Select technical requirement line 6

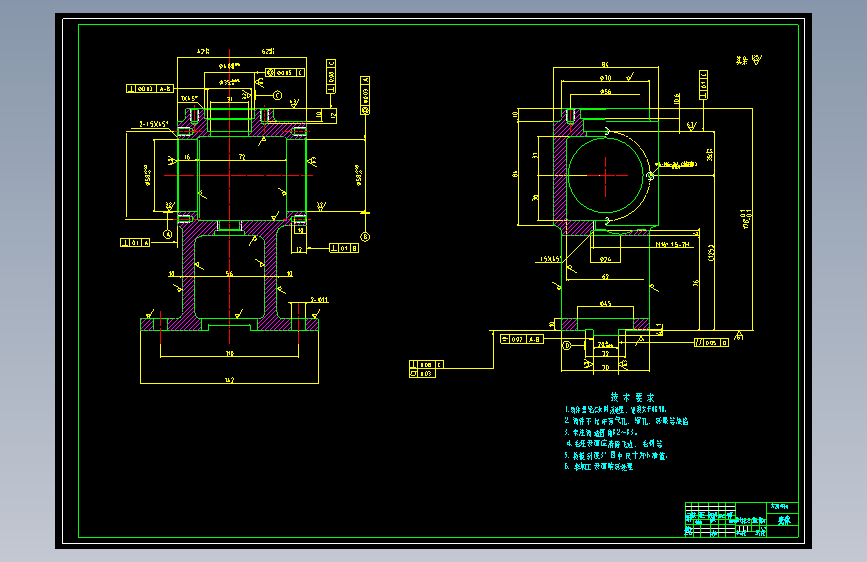[x=599, y=466]
